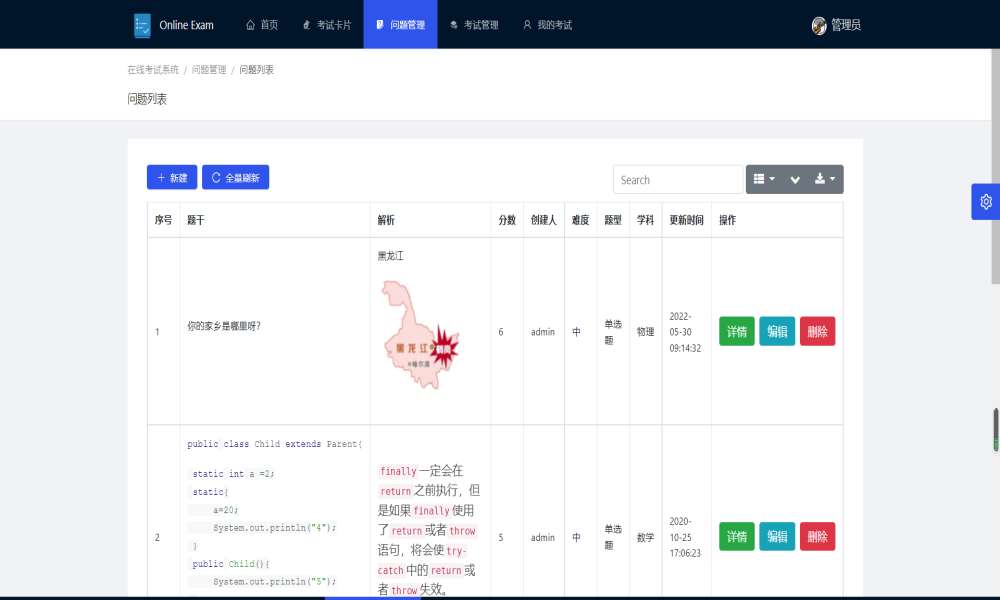Image resolution: width=1000 pixels, height=600 pixels.
Task: Click the 黑龙江 map image thumbnail
Action: (420, 335)
